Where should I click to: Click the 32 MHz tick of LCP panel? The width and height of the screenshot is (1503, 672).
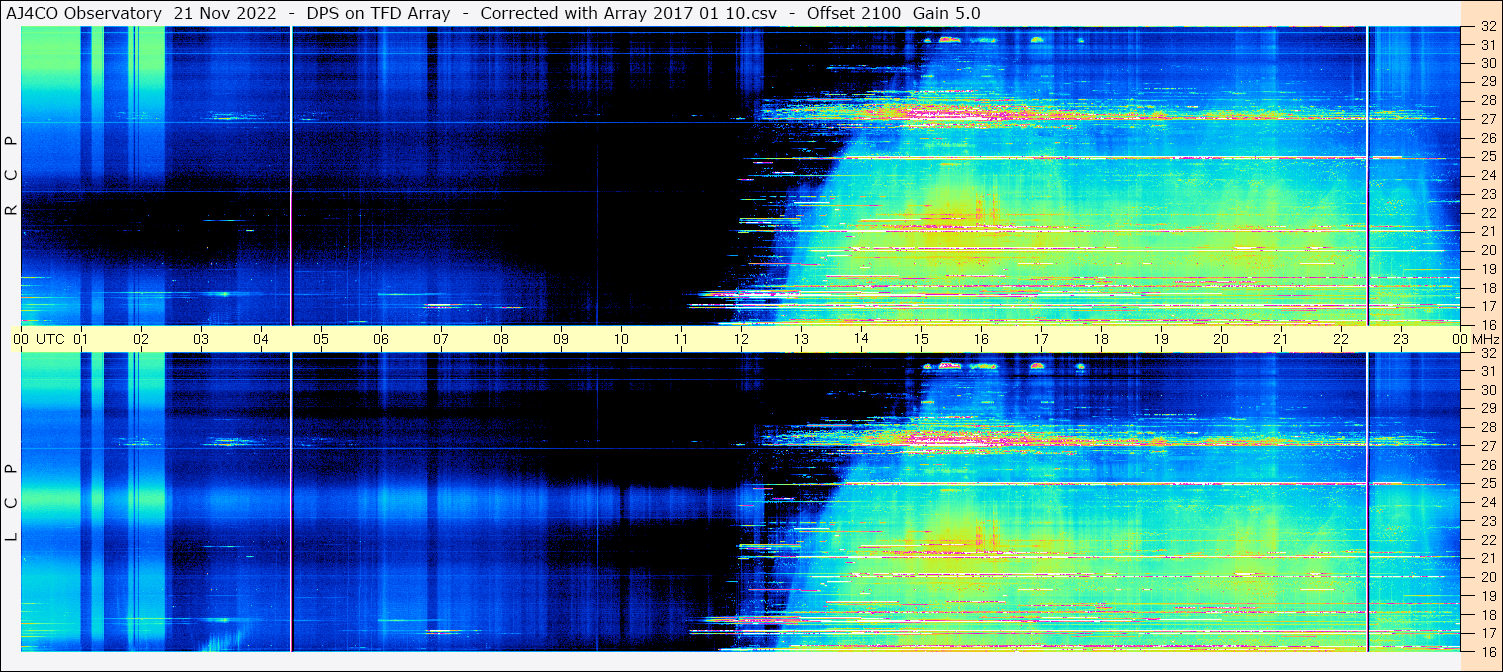click(x=1487, y=353)
